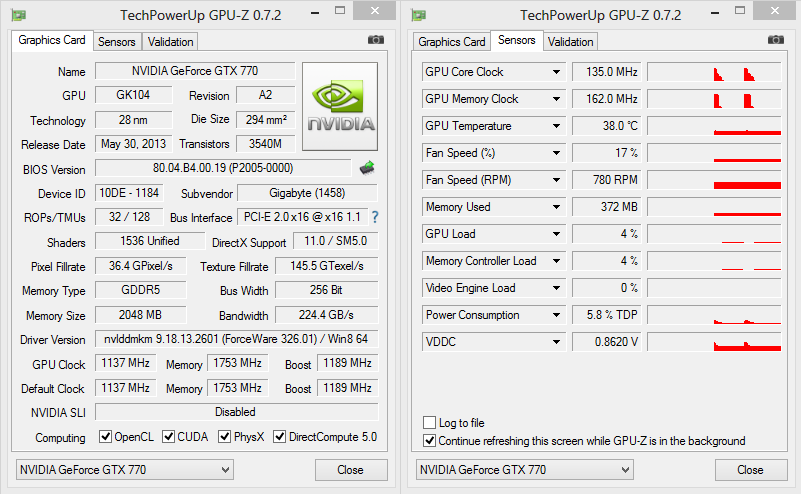Viewport: 801px width, 494px height.
Task: Toggle the OpenCL checkbox
Action: point(105,437)
